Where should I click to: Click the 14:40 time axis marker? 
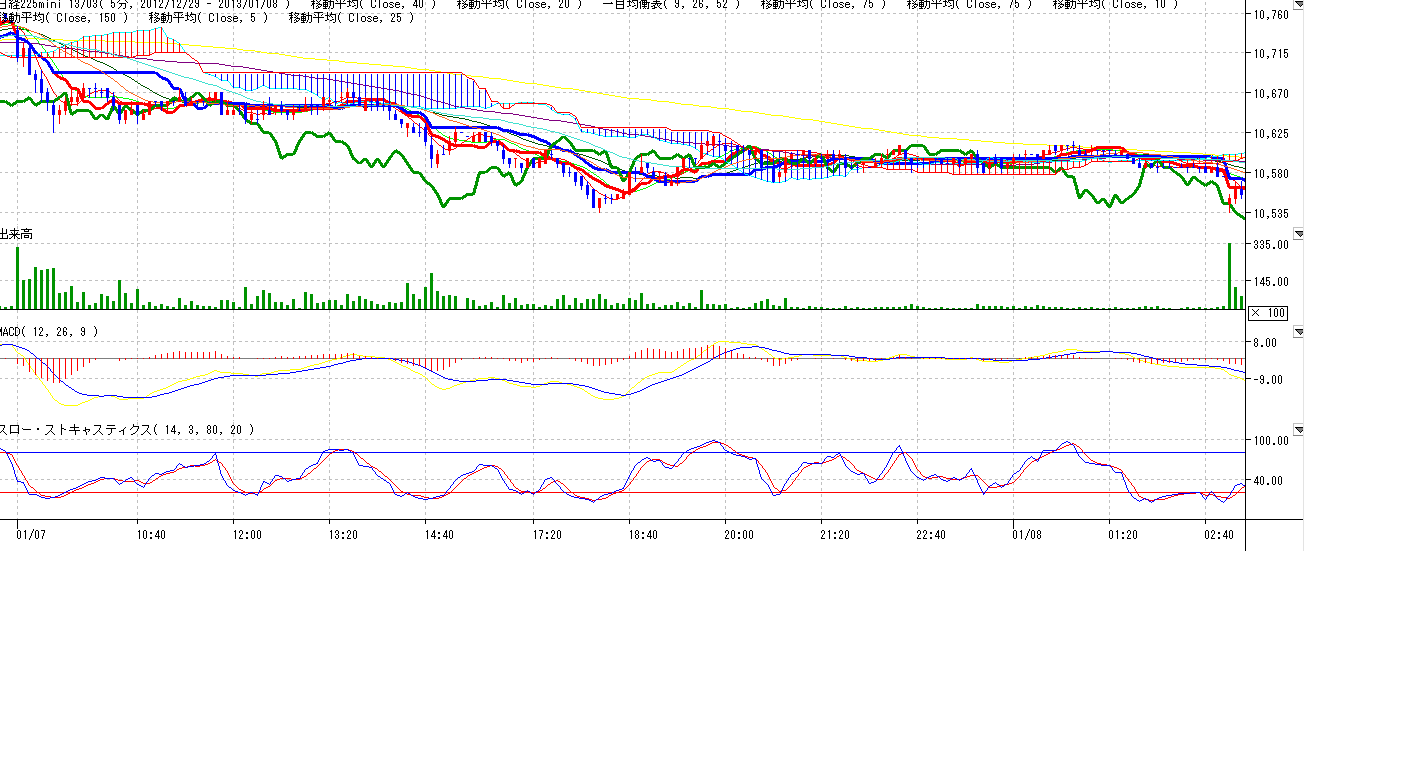[440, 535]
